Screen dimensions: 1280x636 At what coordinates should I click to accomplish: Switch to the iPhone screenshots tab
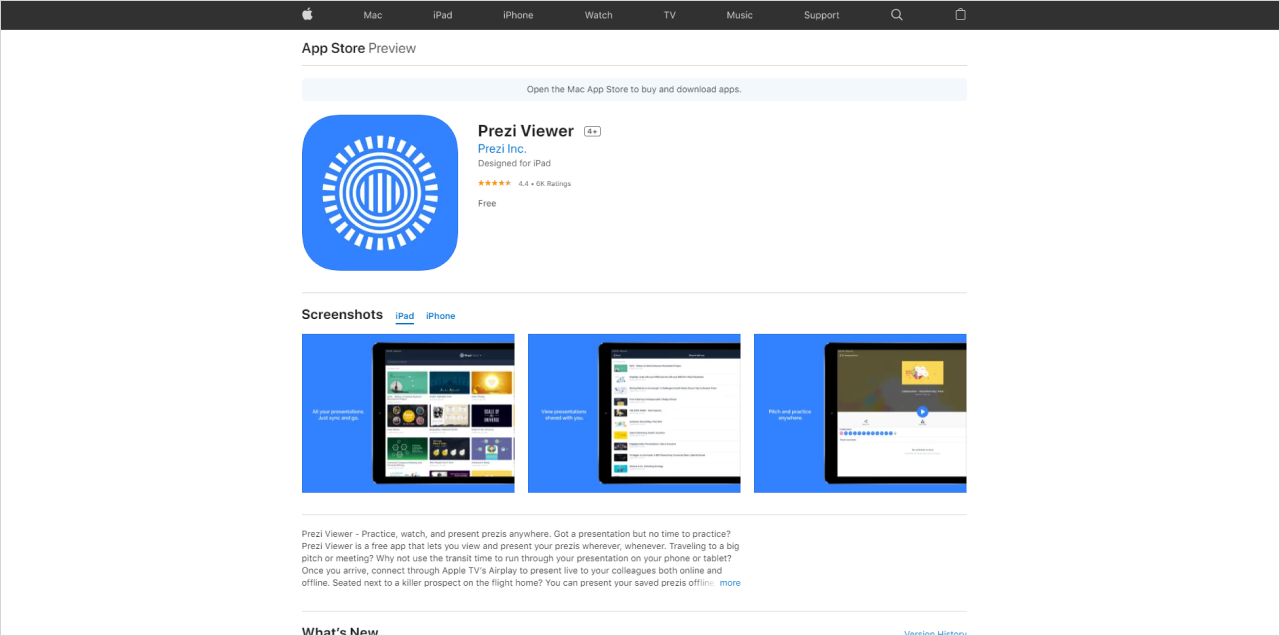click(440, 316)
